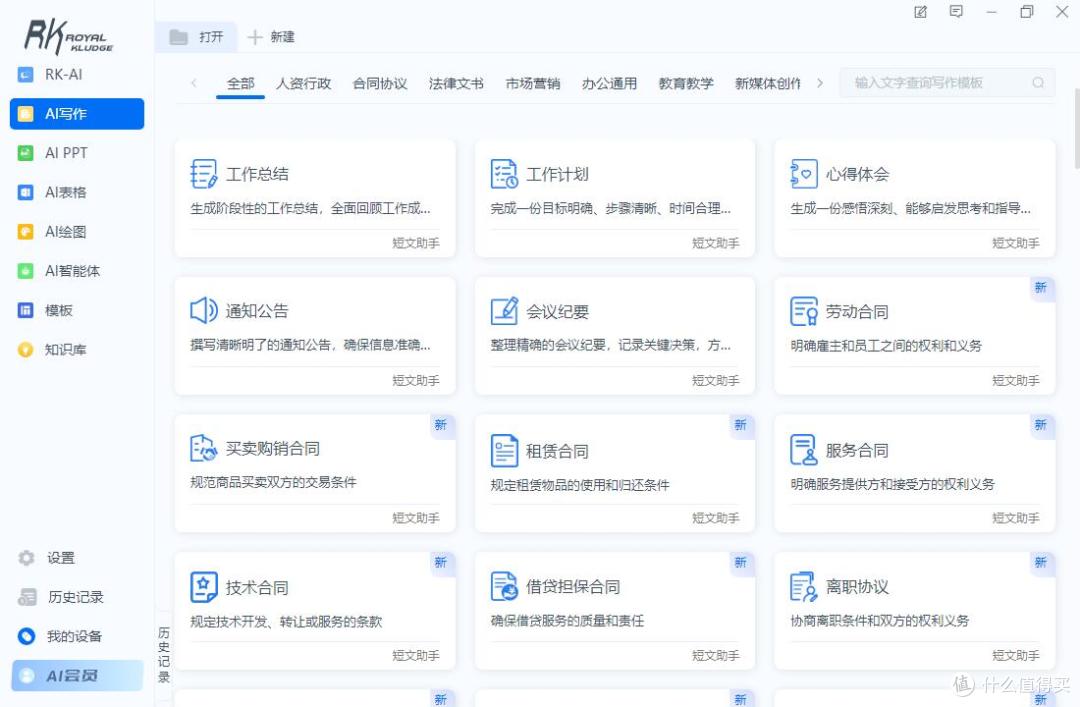
Task: Switch to the 新媒体创作 tab
Action: (x=768, y=83)
